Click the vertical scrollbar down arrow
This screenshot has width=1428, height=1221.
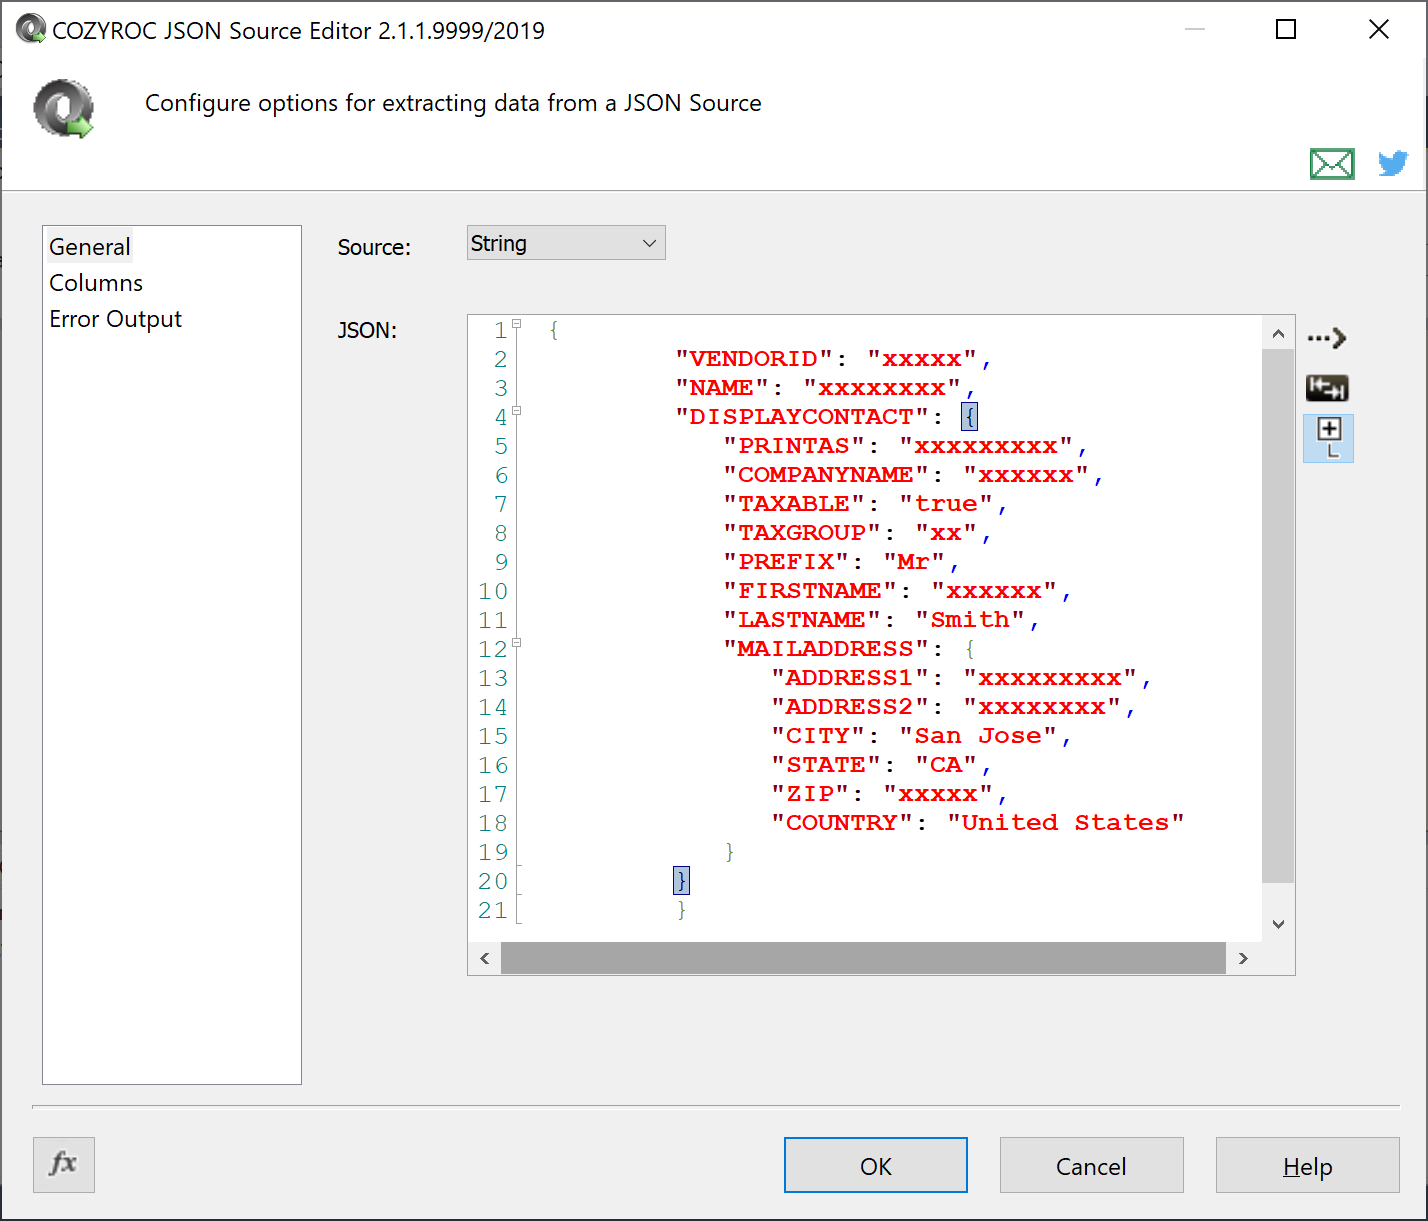1278,925
